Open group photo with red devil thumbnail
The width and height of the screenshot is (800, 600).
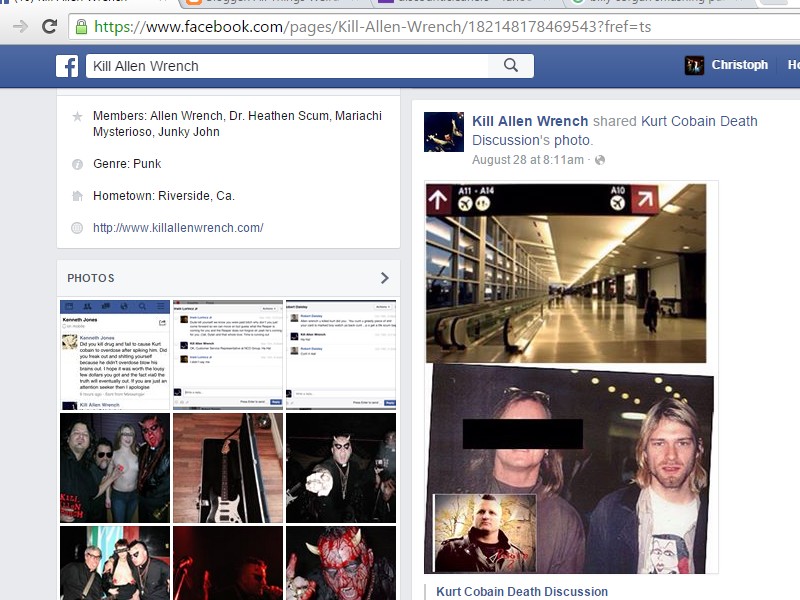pos(115,468)
